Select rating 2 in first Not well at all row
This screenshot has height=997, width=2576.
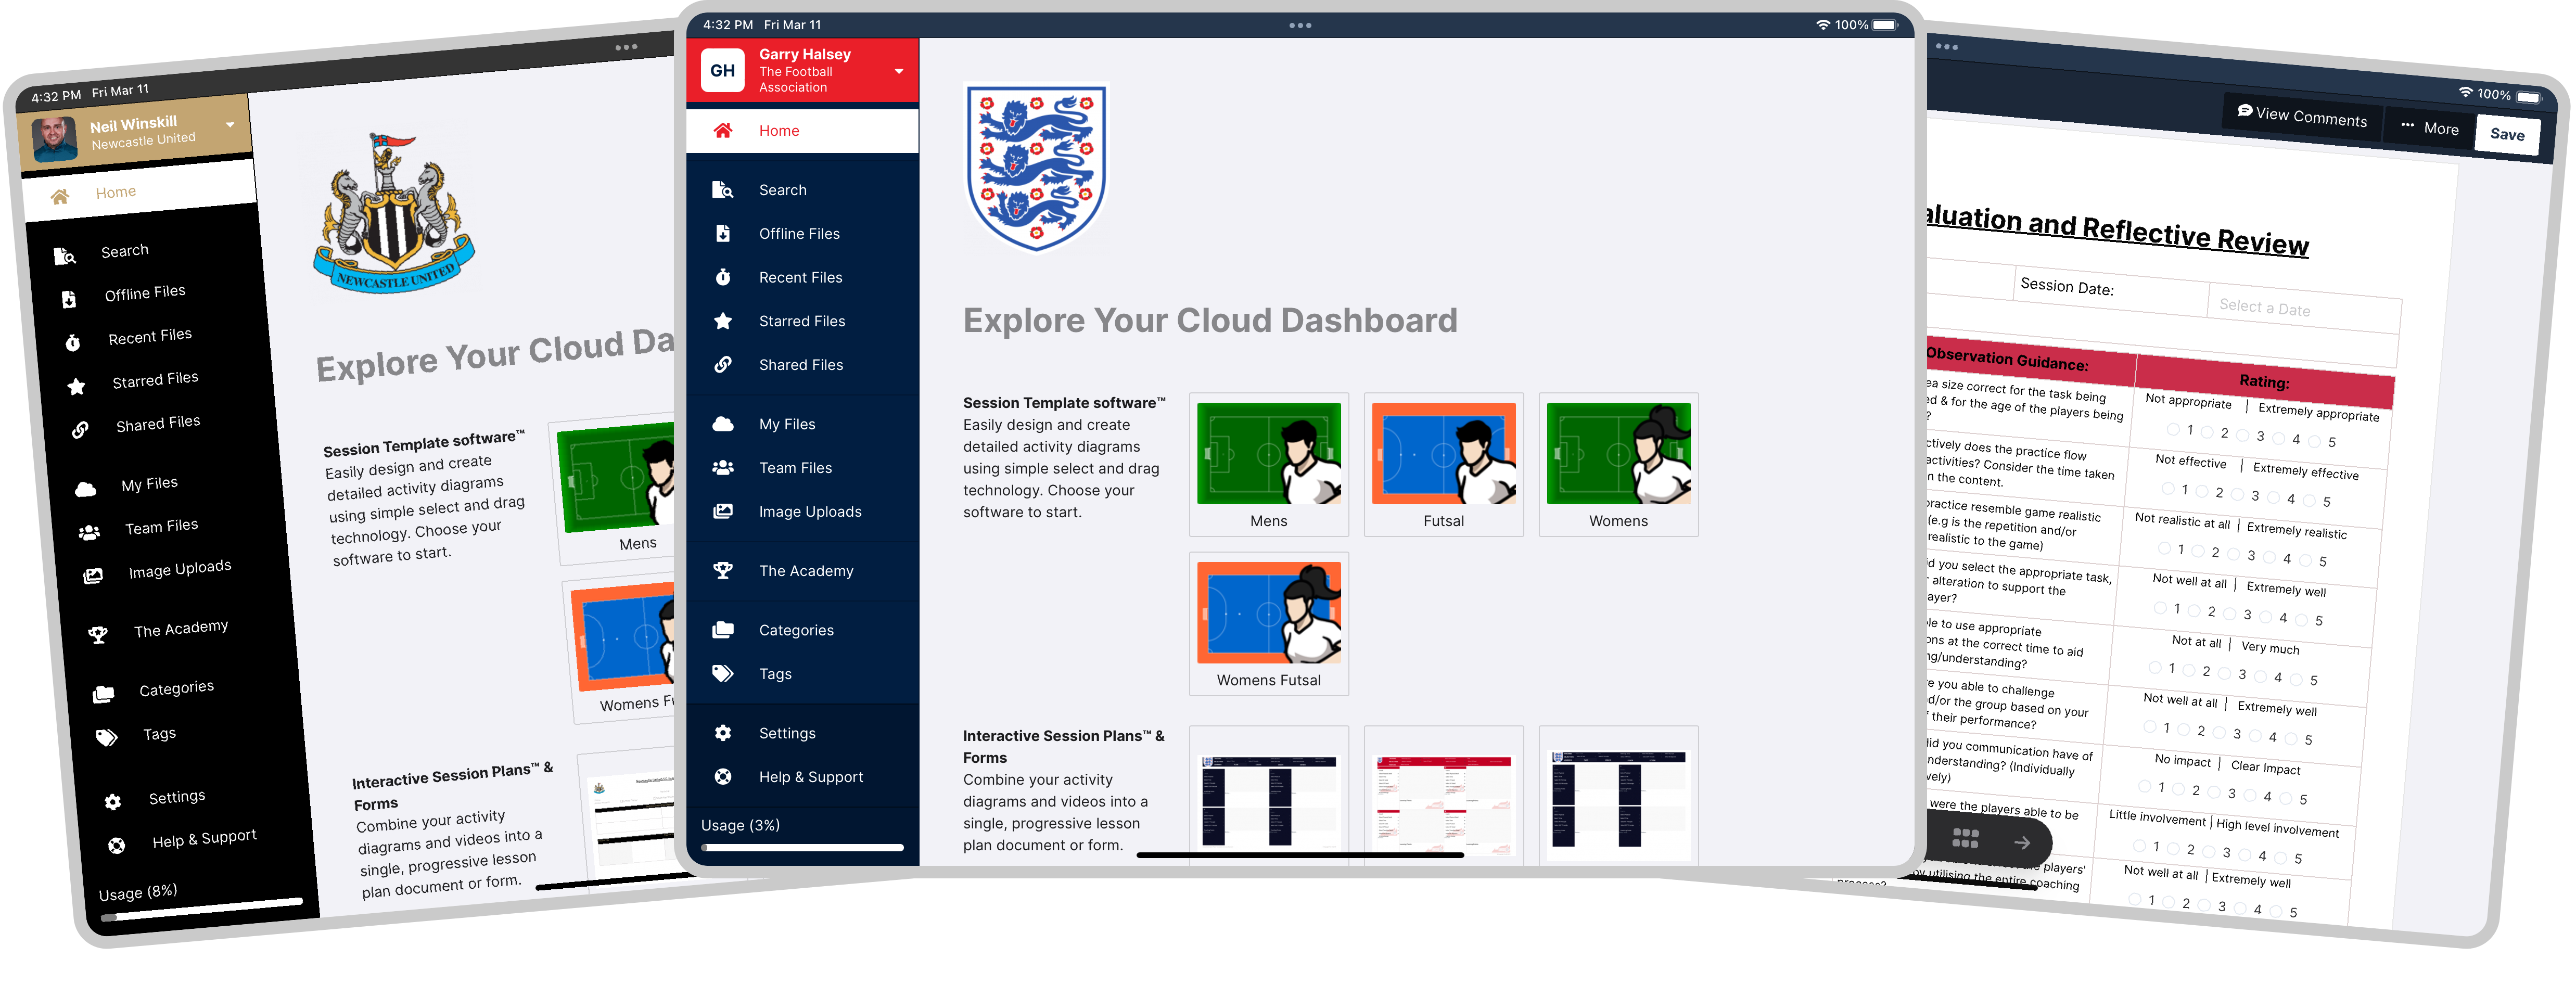[x=2194, y=610]
